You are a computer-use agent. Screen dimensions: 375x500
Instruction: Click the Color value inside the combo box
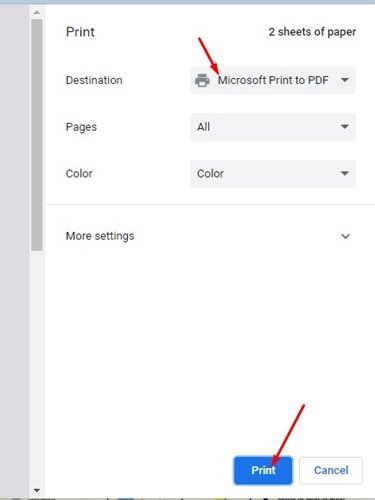210,174
